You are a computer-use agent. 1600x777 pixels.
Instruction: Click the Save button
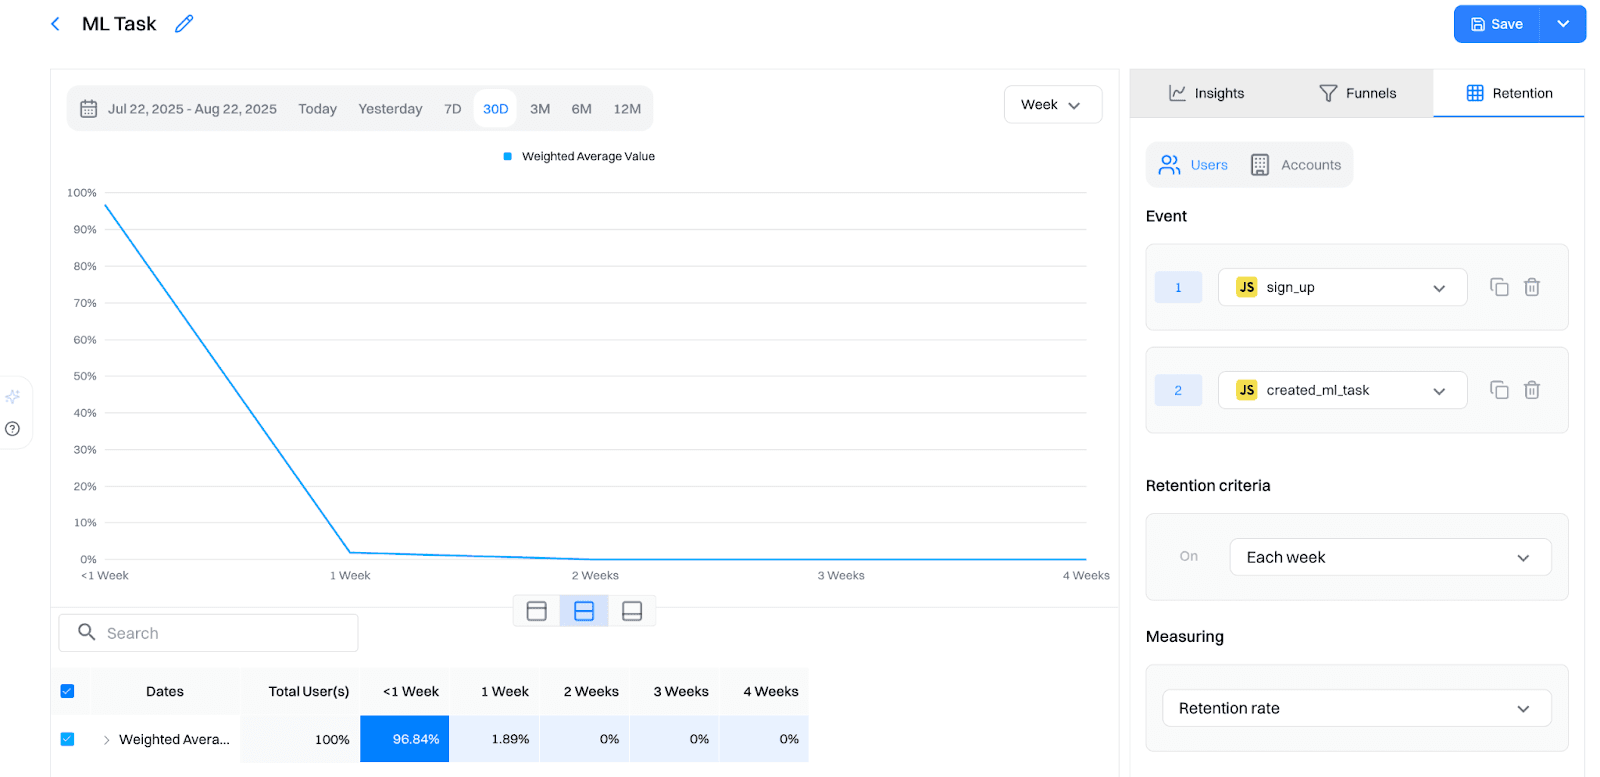click(1497, 24)
